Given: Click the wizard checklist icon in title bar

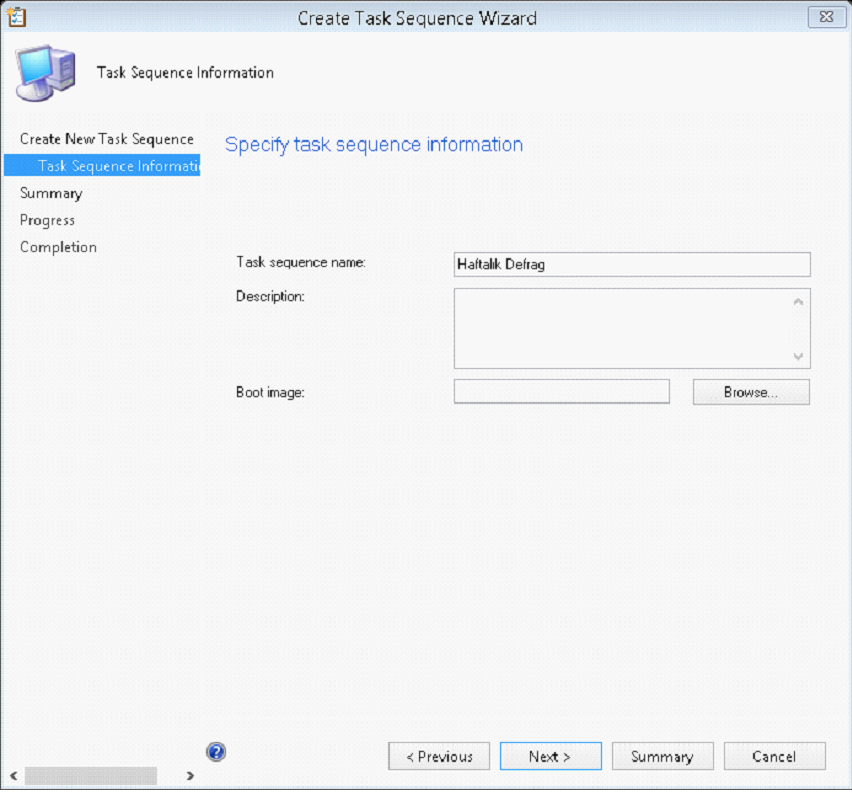Looking at the screenshot, I should tap(16, 17).
